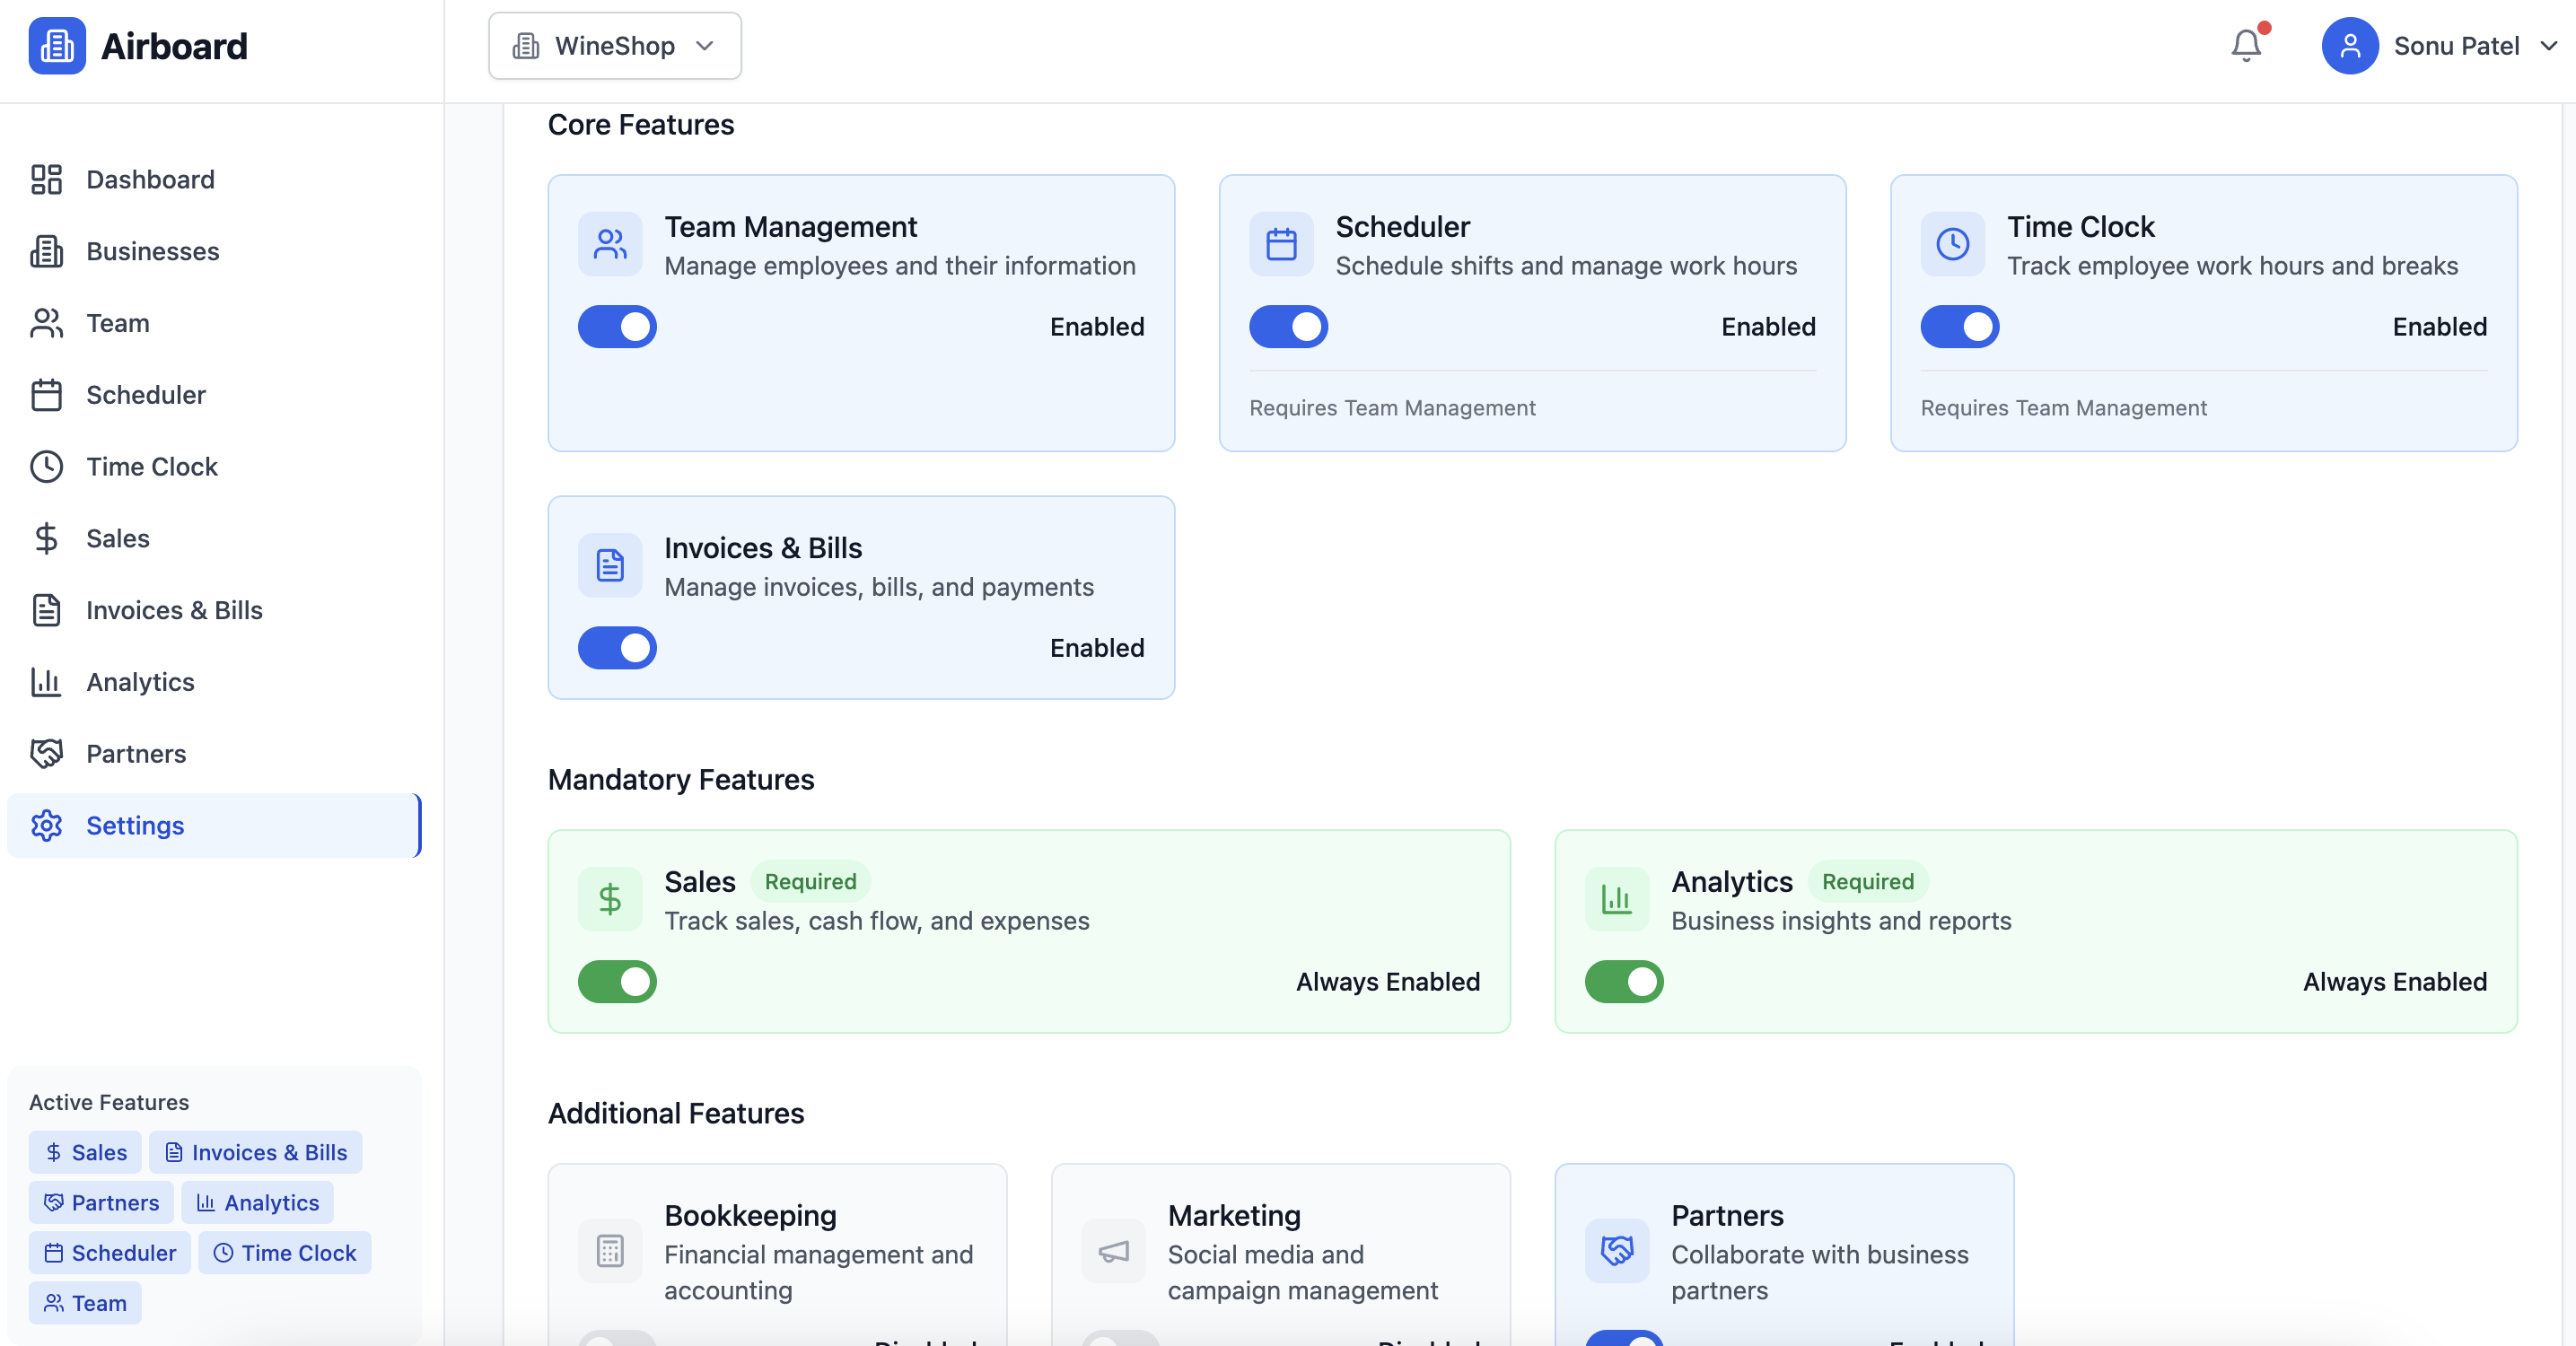Click the Invoices & Bills active feature chip

[x=256, y=1152]
